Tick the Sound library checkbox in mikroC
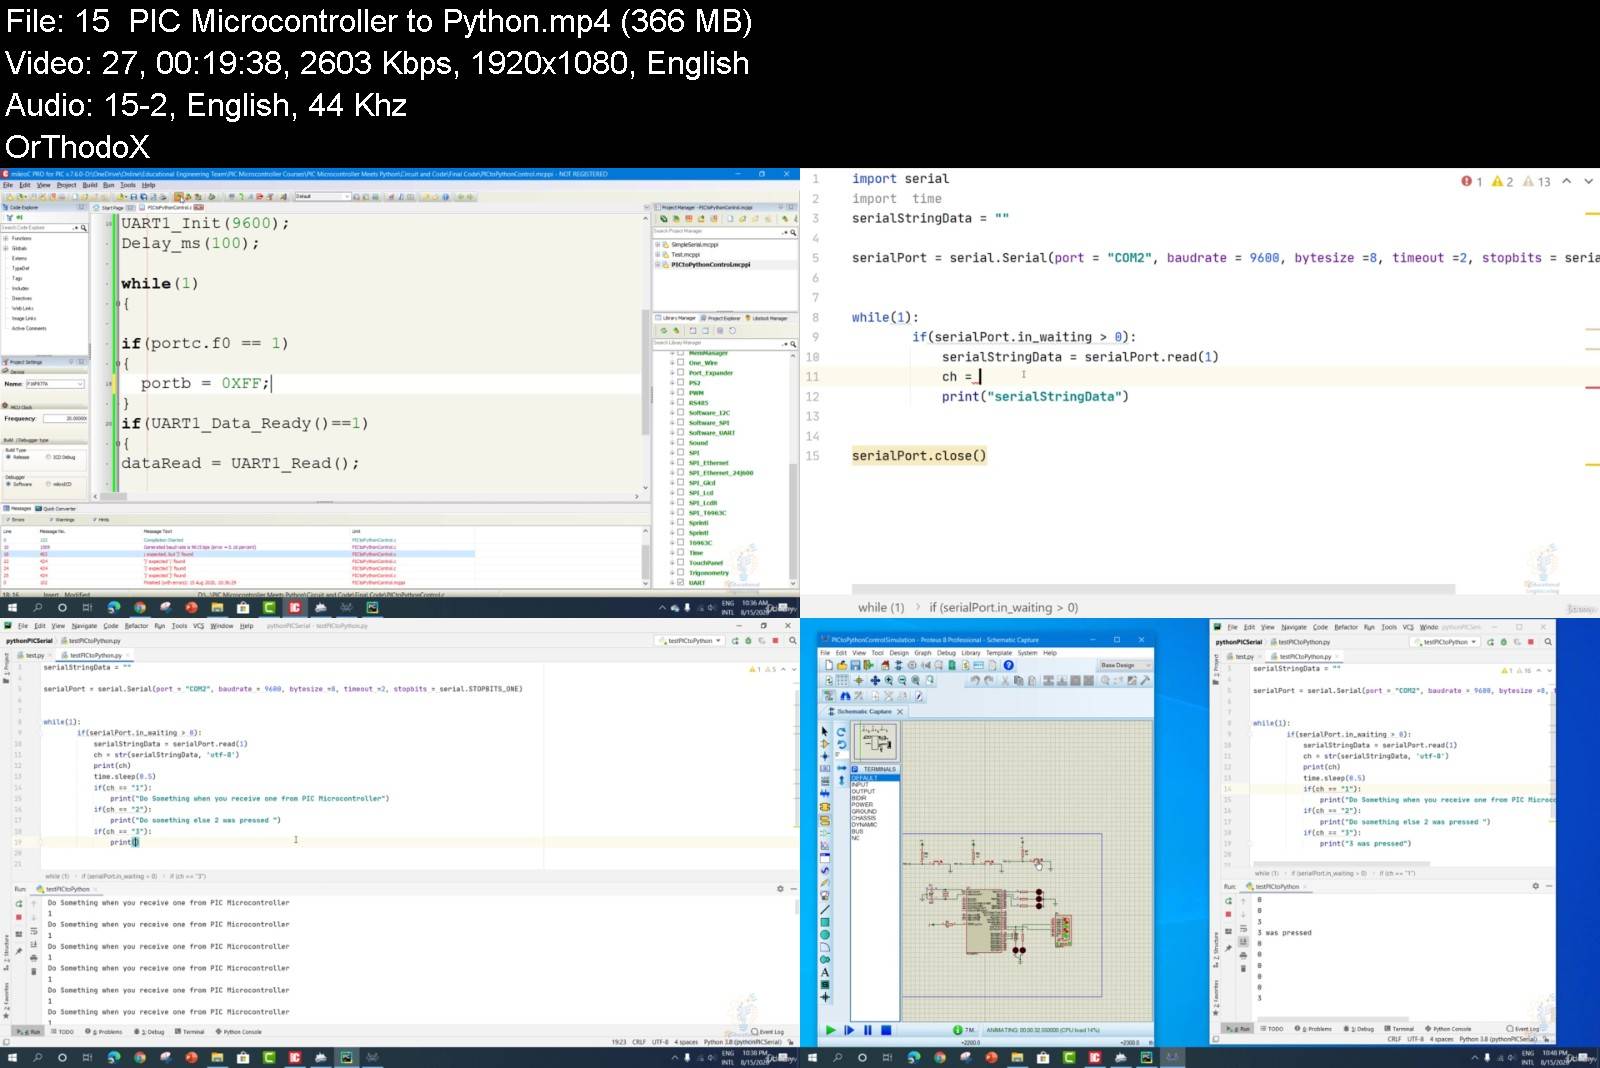Viewport: 1600px width, 1068px height. [681, 443]
